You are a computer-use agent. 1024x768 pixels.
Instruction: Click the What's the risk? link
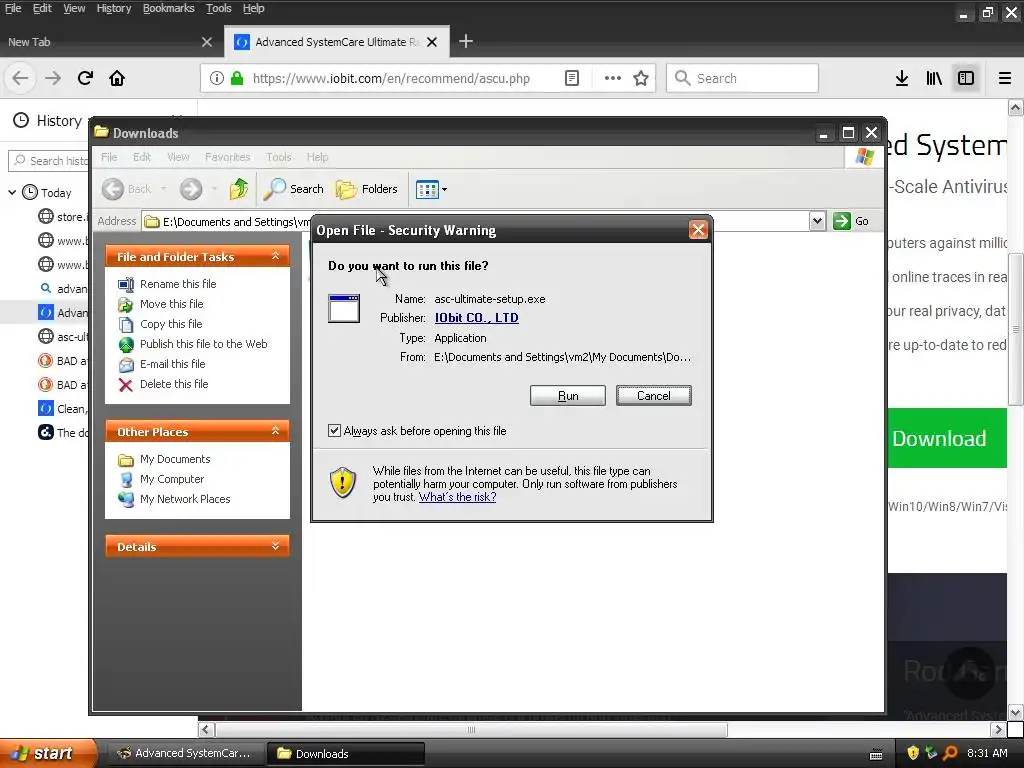coord(457,497)
